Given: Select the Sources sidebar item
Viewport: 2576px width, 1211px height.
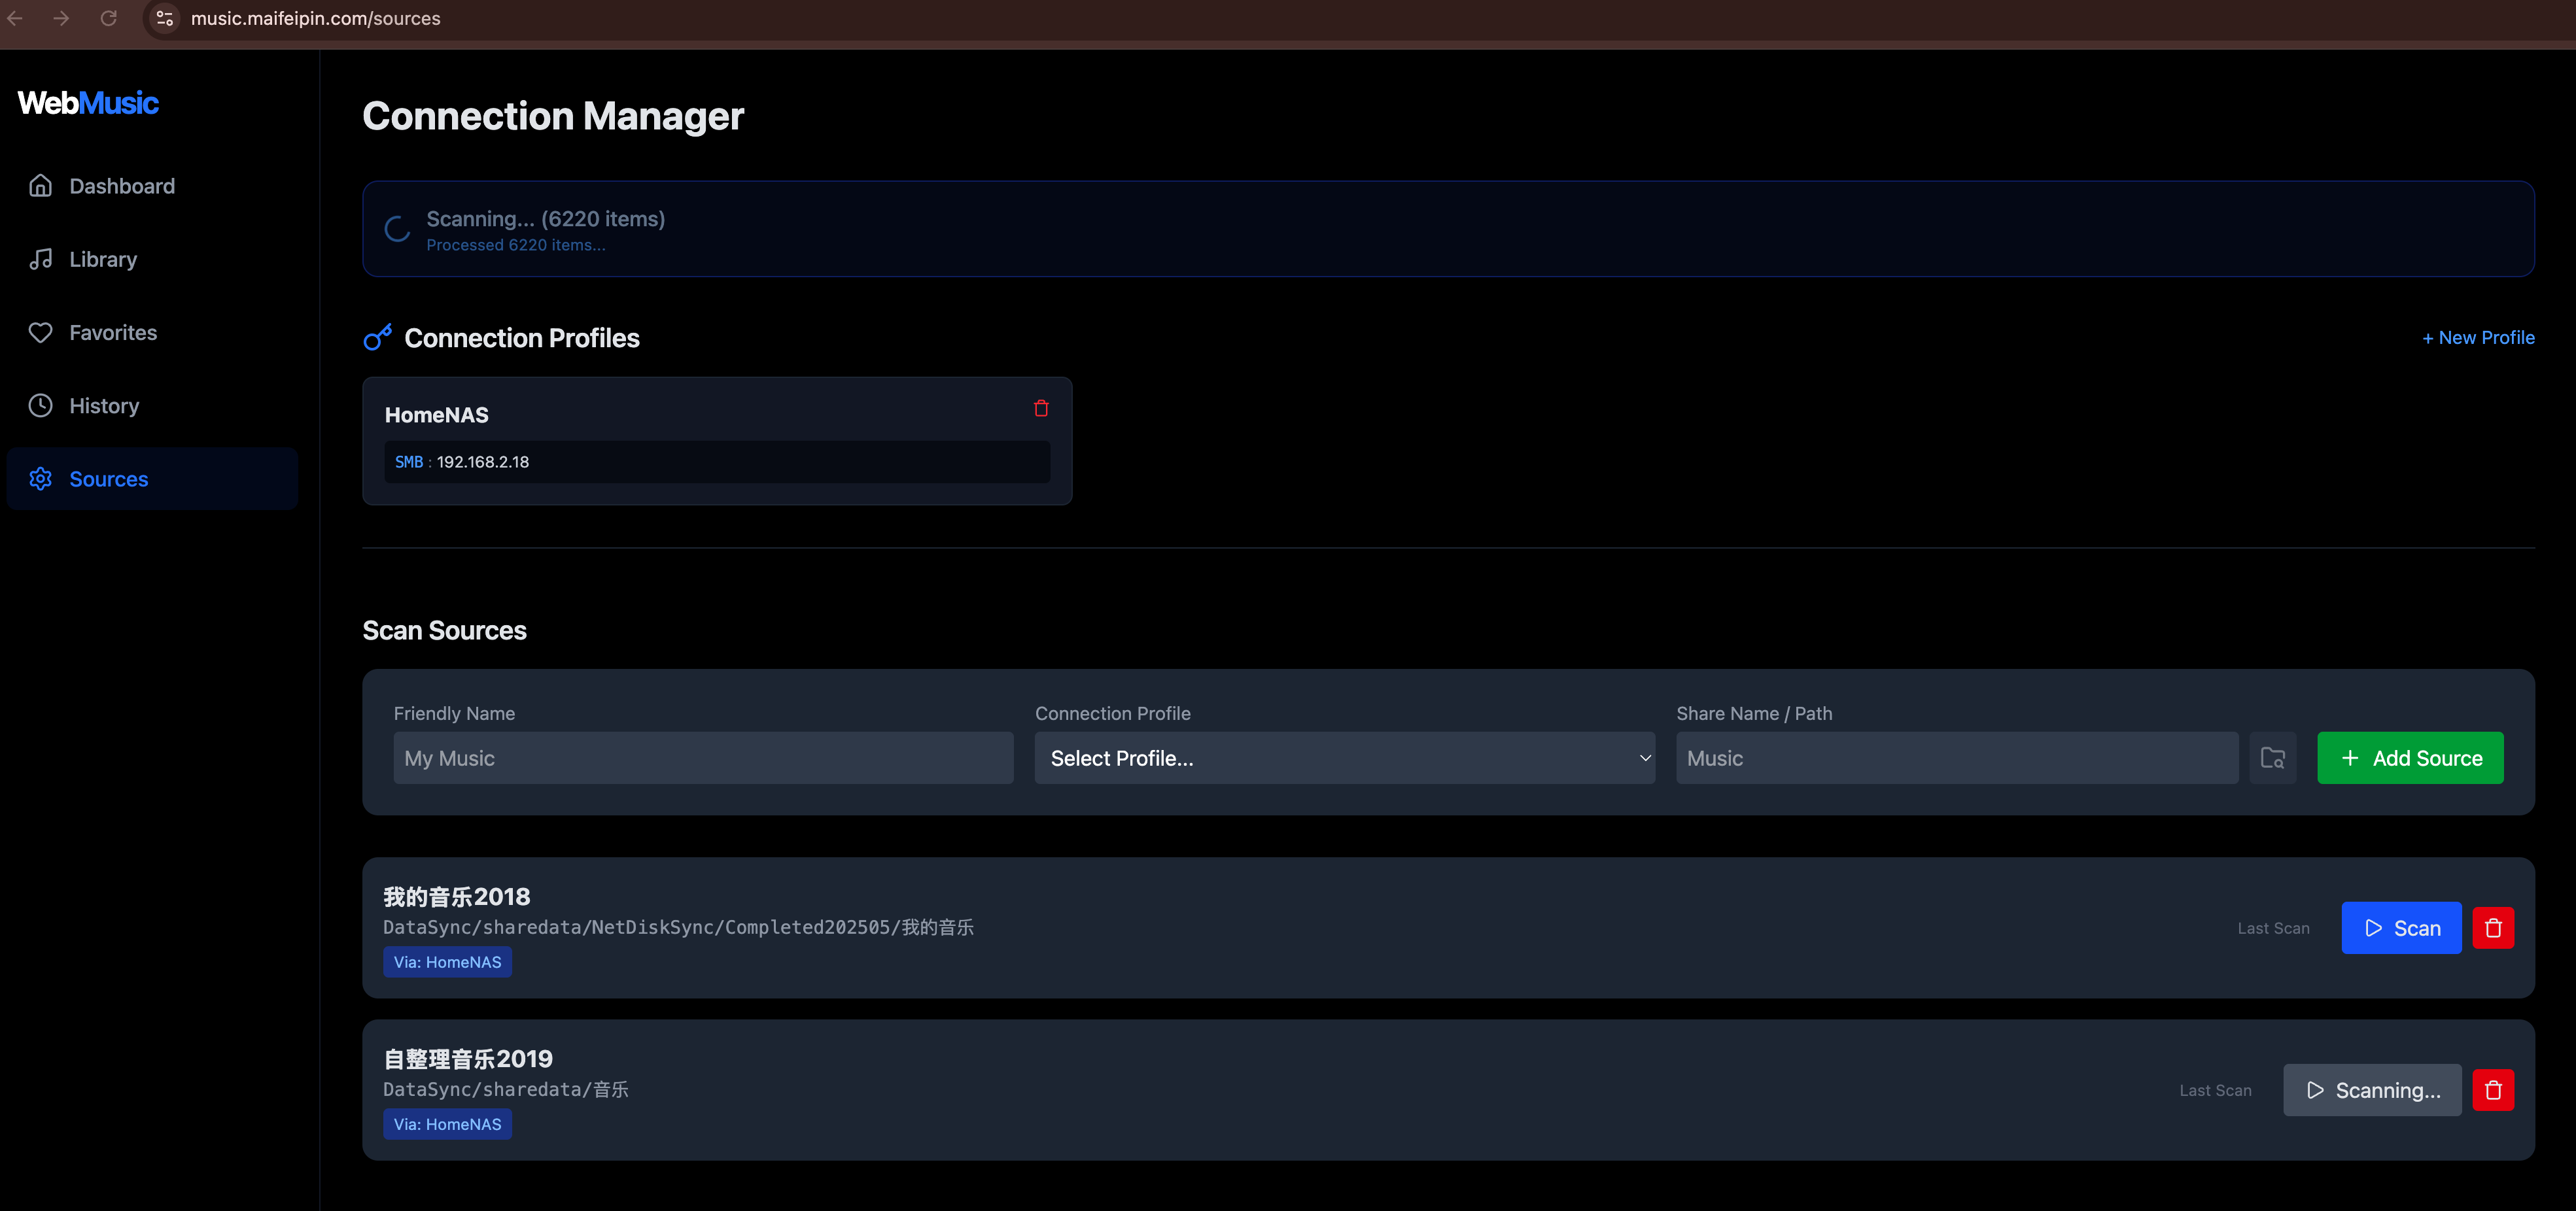Looking at the screenshot, I should click(x=108, y=479).
